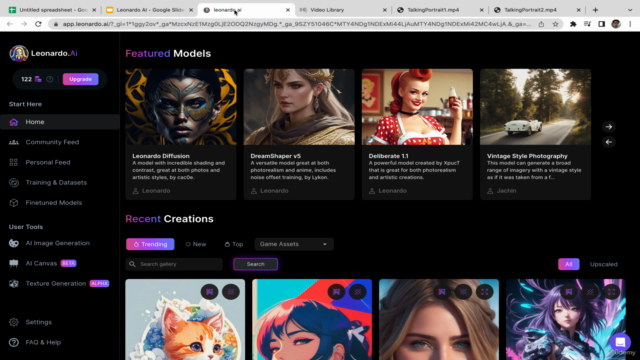Click expand icon on anime girl image
The height and width of the screenshot is (360, 640).
pyautogui.click(x=611, y=292)
